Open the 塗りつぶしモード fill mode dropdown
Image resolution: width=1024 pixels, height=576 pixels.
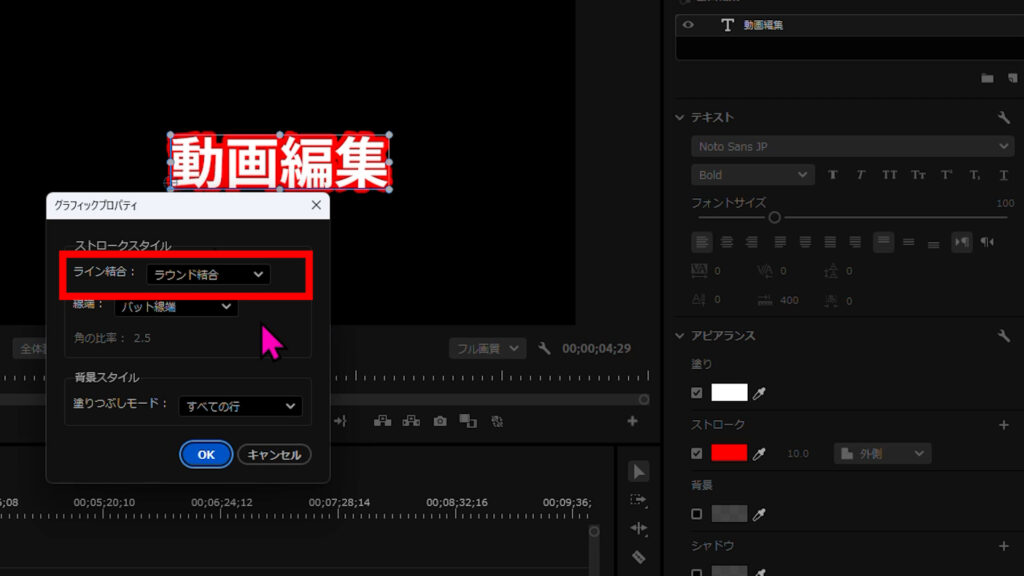click(240, 406)
